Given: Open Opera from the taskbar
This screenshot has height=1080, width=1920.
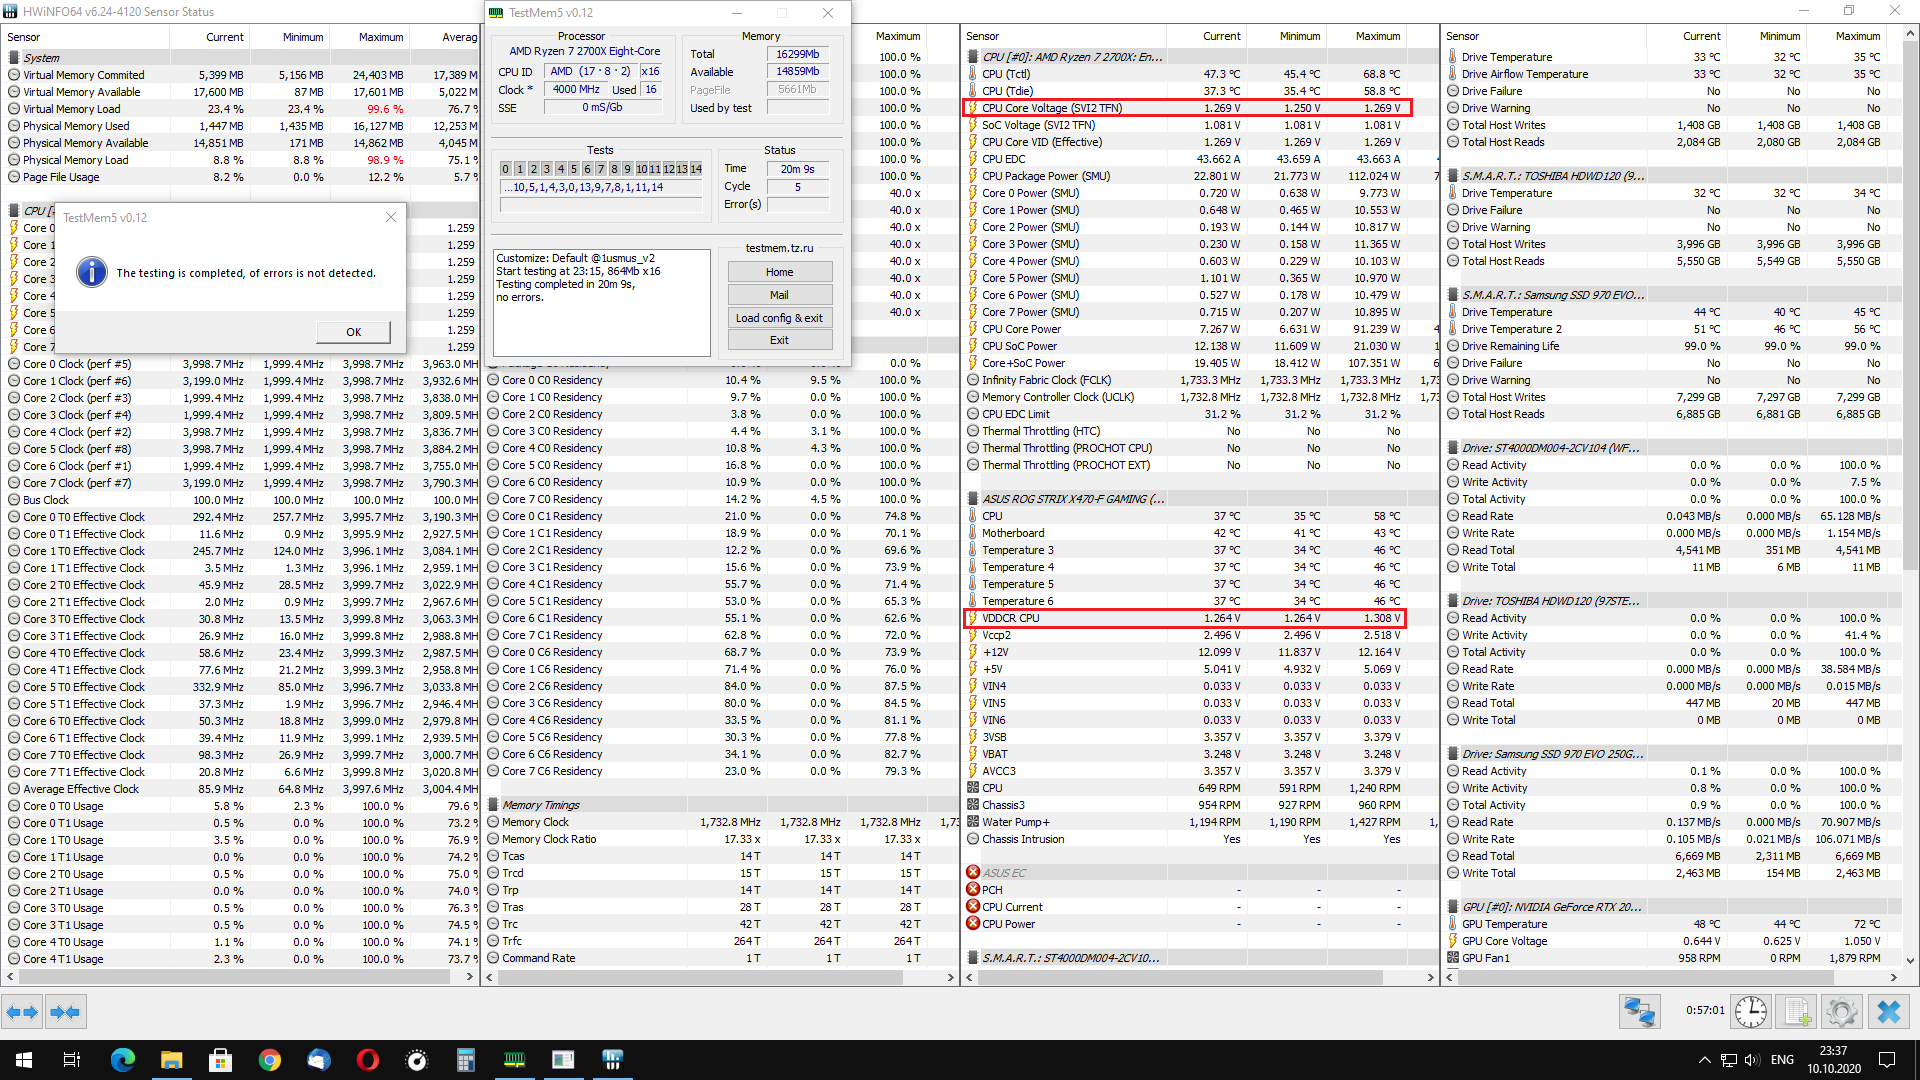Looking at the screenshot, I should pyautogui.click(x=367, y=1060).
